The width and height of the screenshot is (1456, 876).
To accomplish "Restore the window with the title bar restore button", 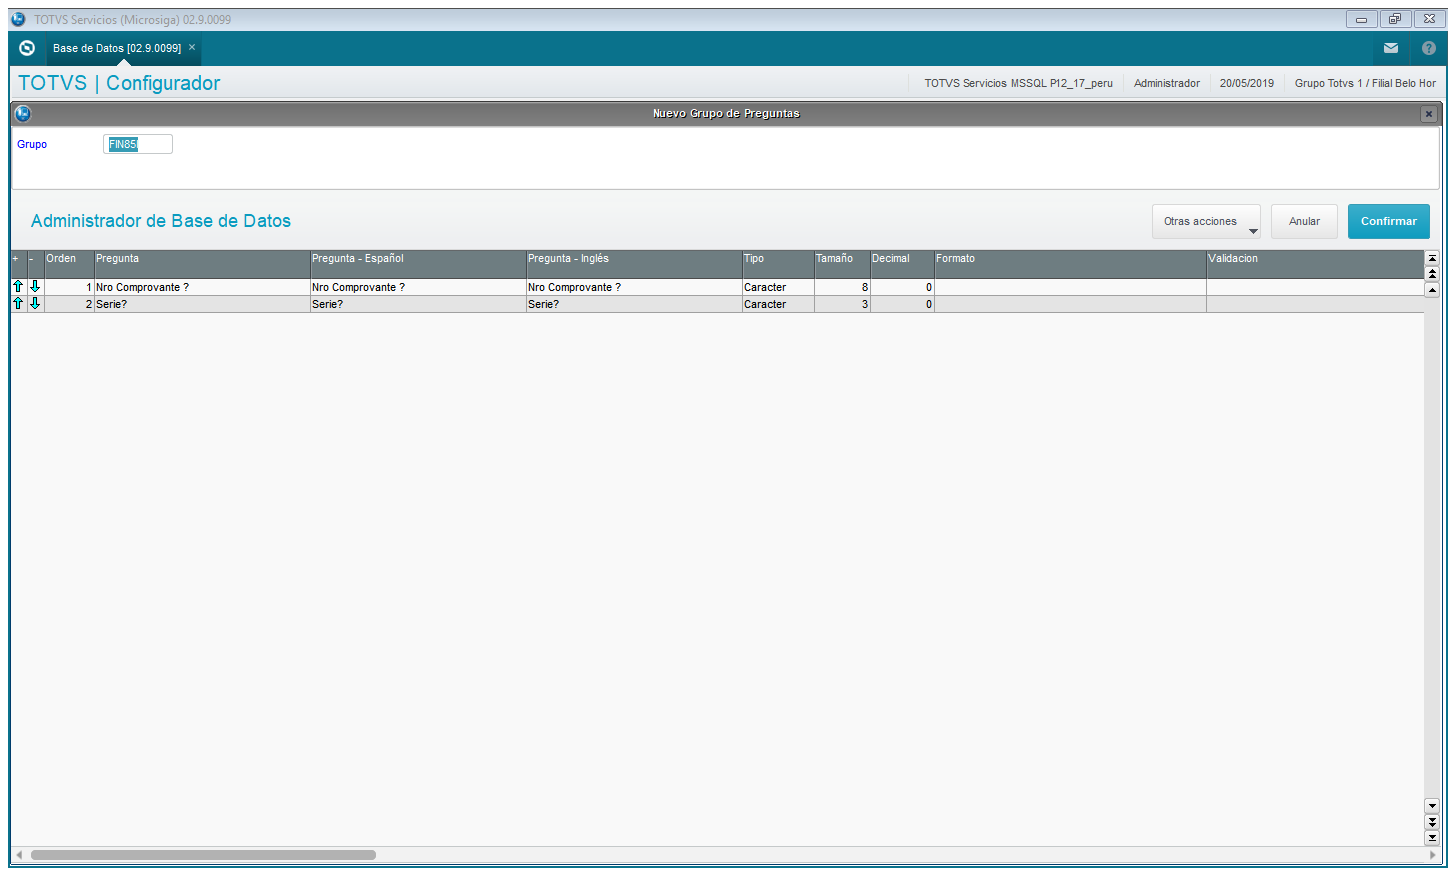I will [x=1395, y=19].
